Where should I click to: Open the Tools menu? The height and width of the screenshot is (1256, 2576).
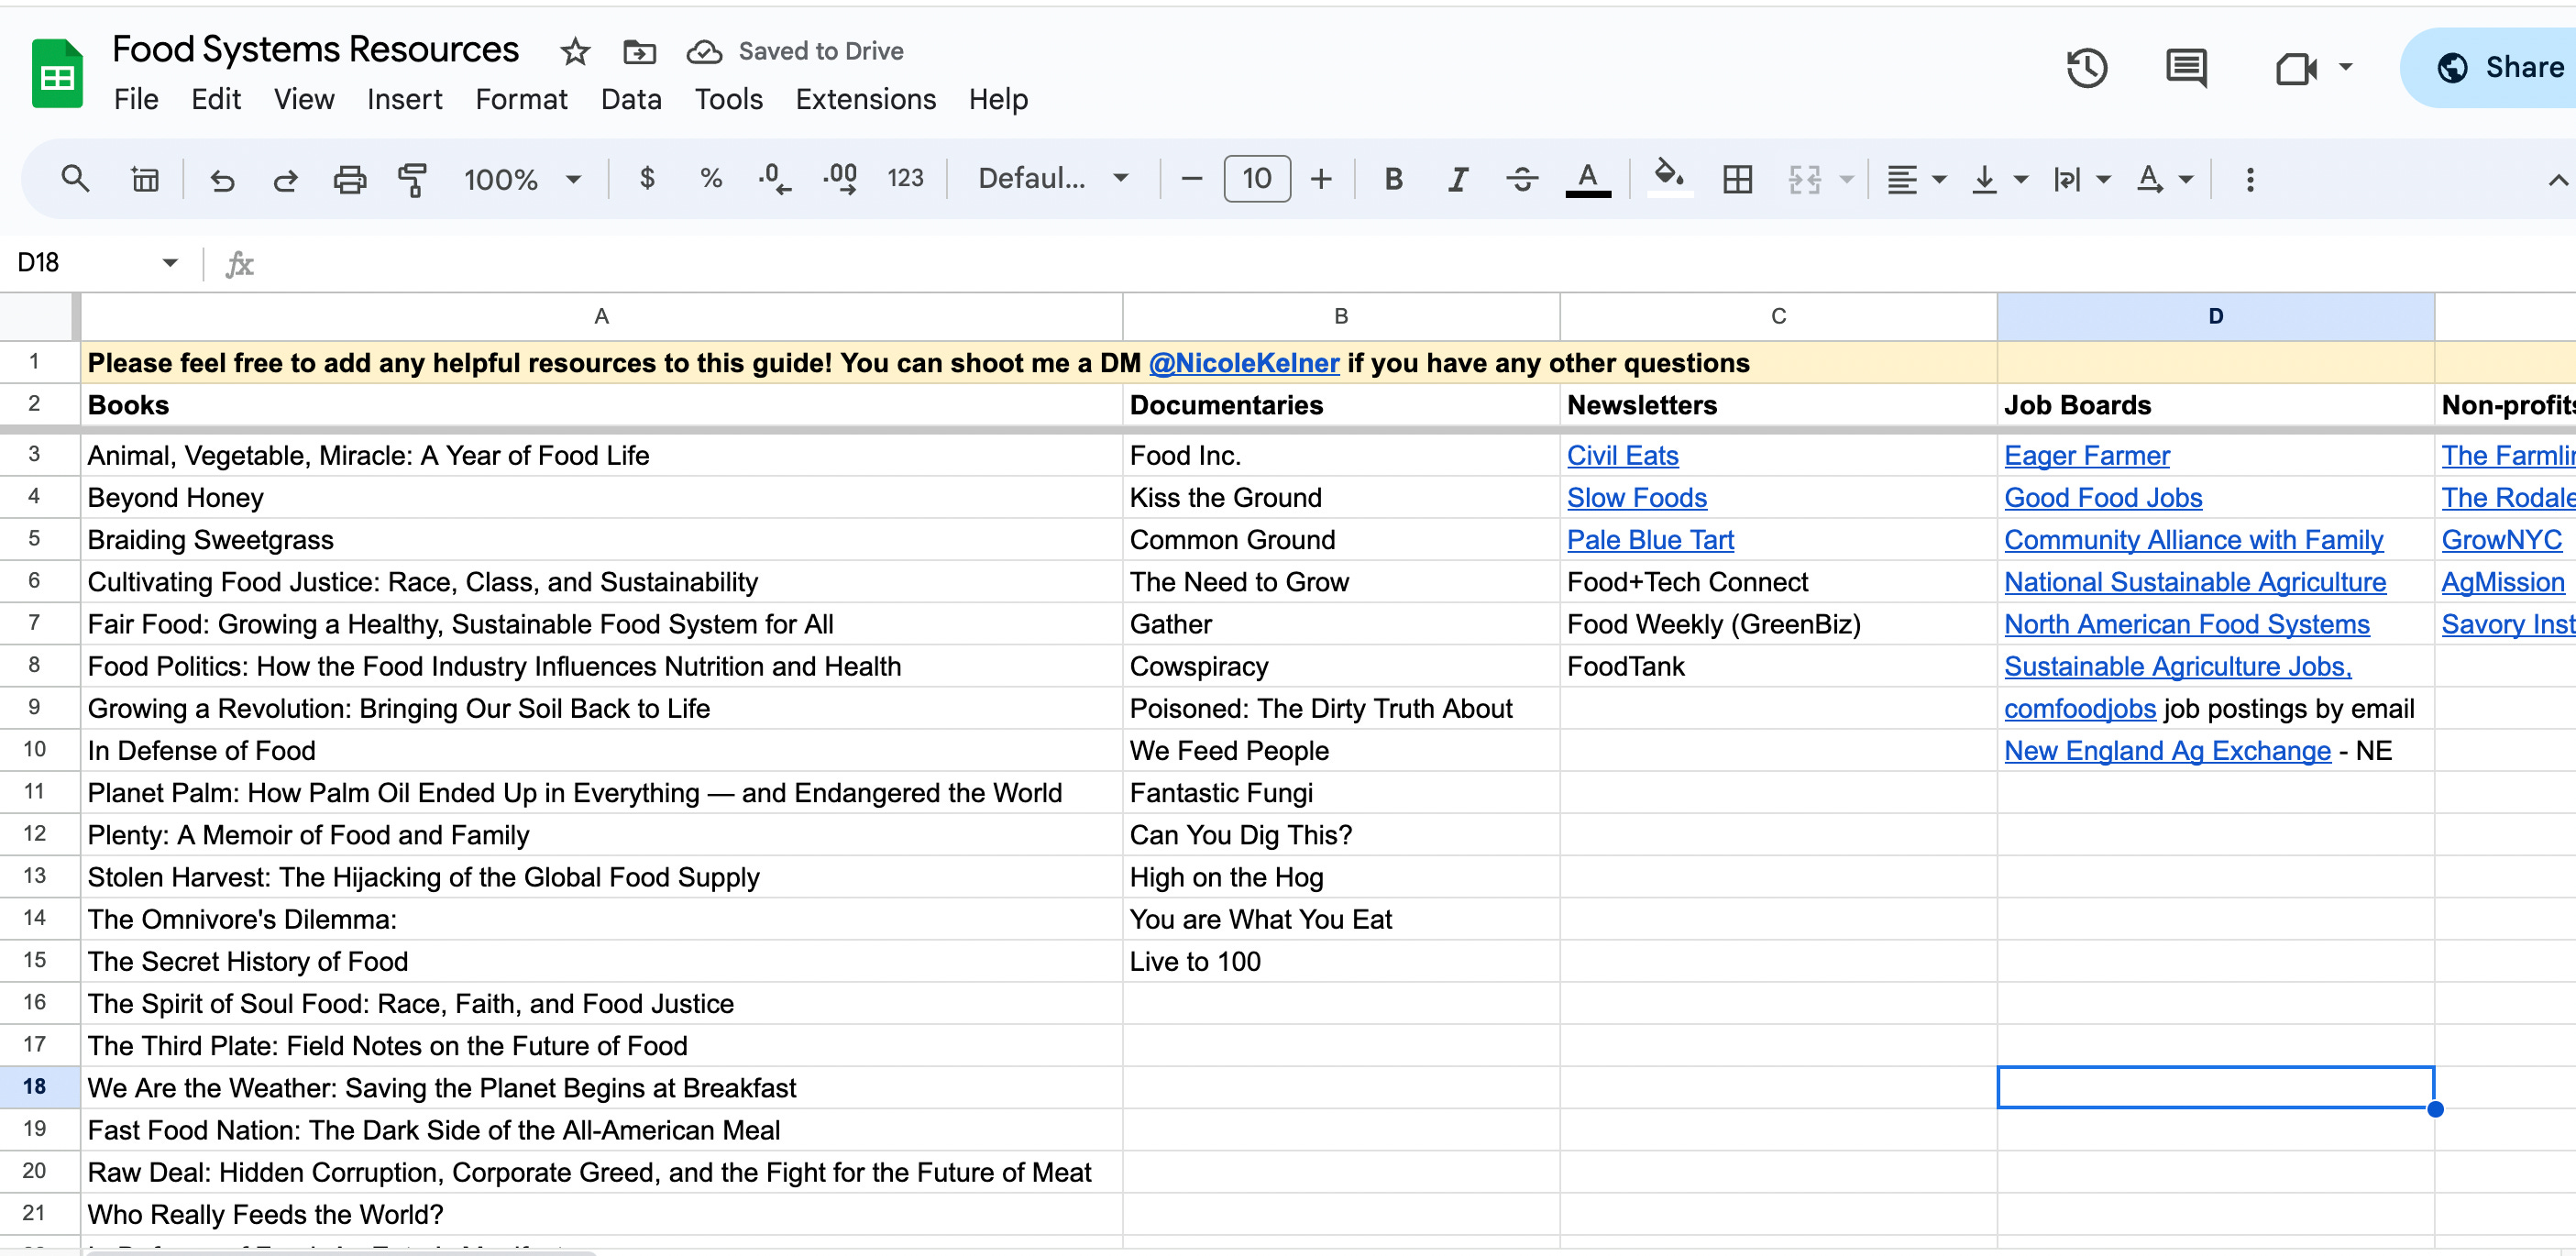point(728,99)
